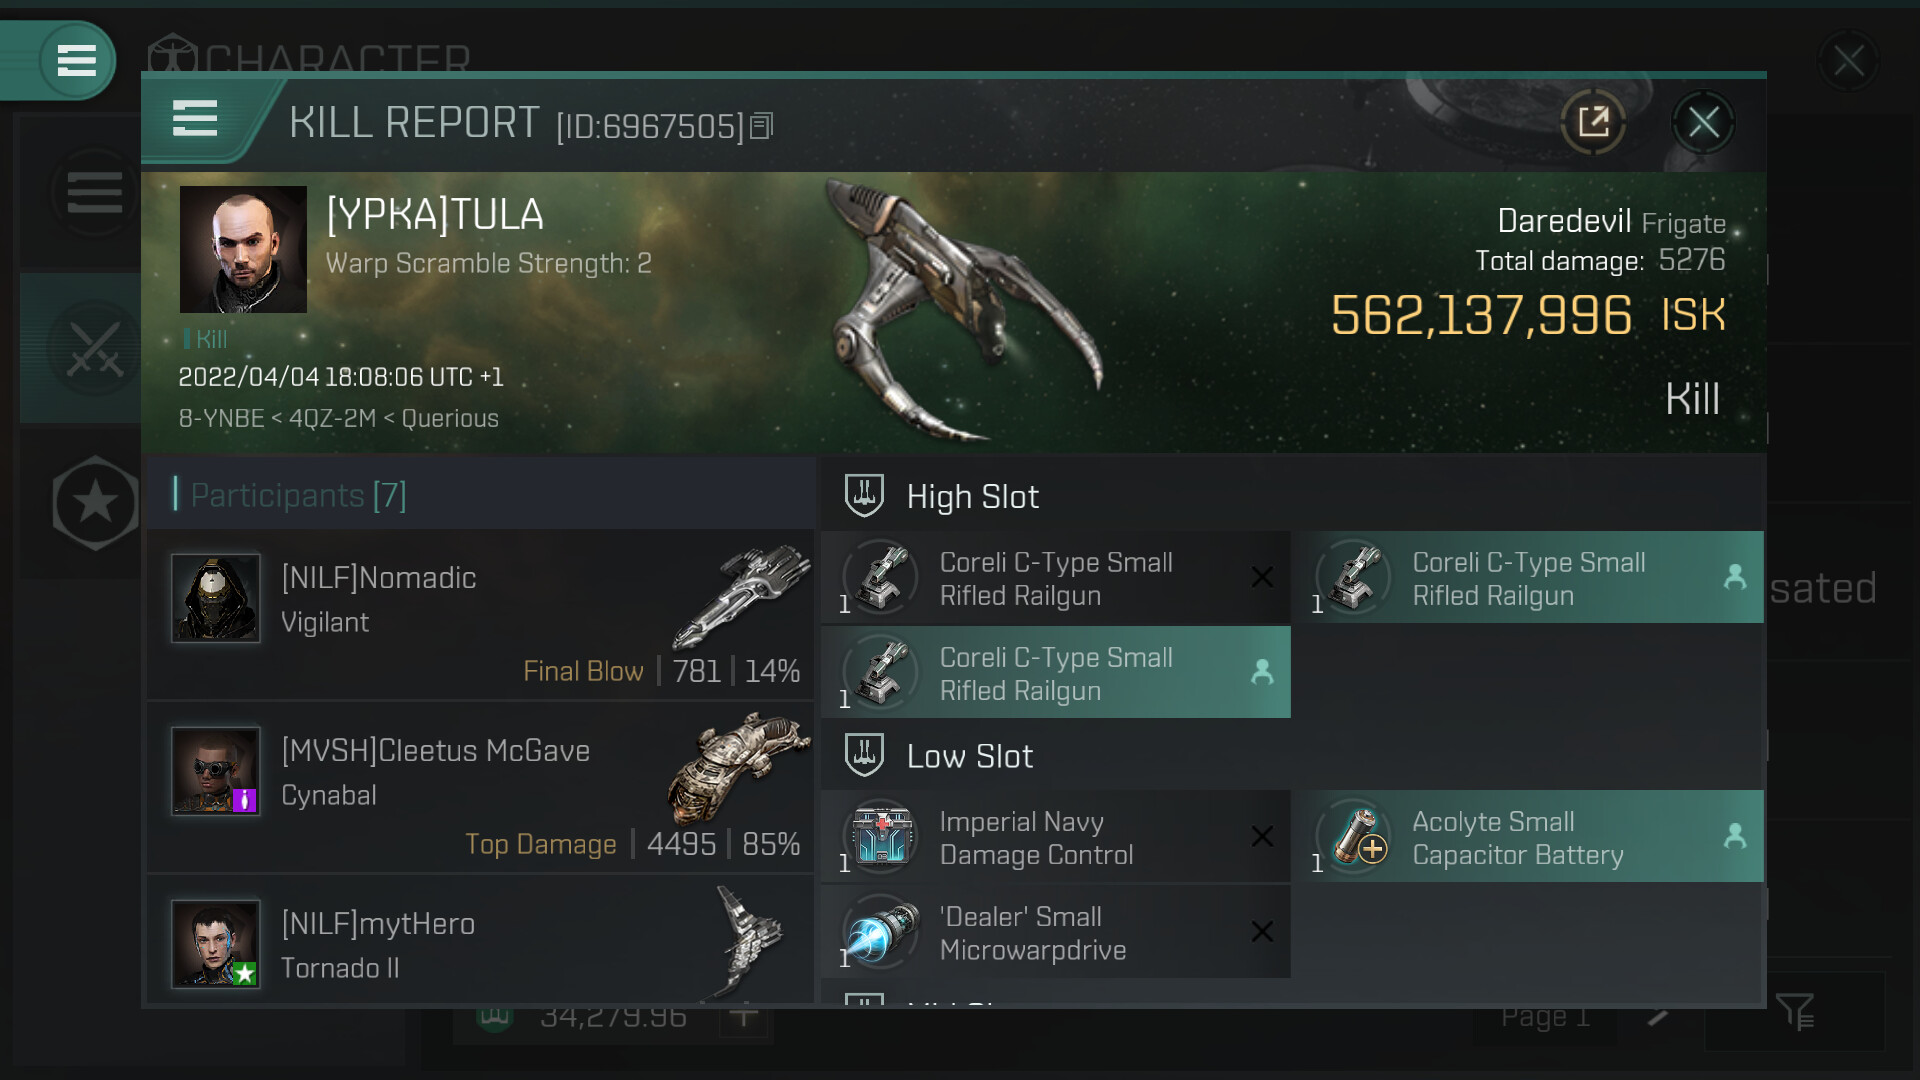Image resolution: width=1920 pixels, height=1080 pixels.
Task: View TULA's character portrait
Action: point(243,249)
